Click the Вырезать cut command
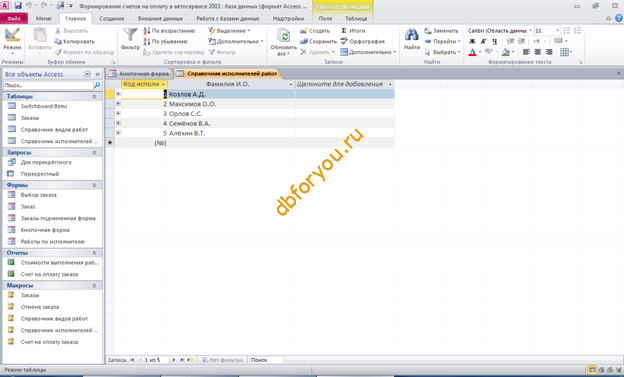This screenshot has height=377, width=624. click(x=71, y=31)
